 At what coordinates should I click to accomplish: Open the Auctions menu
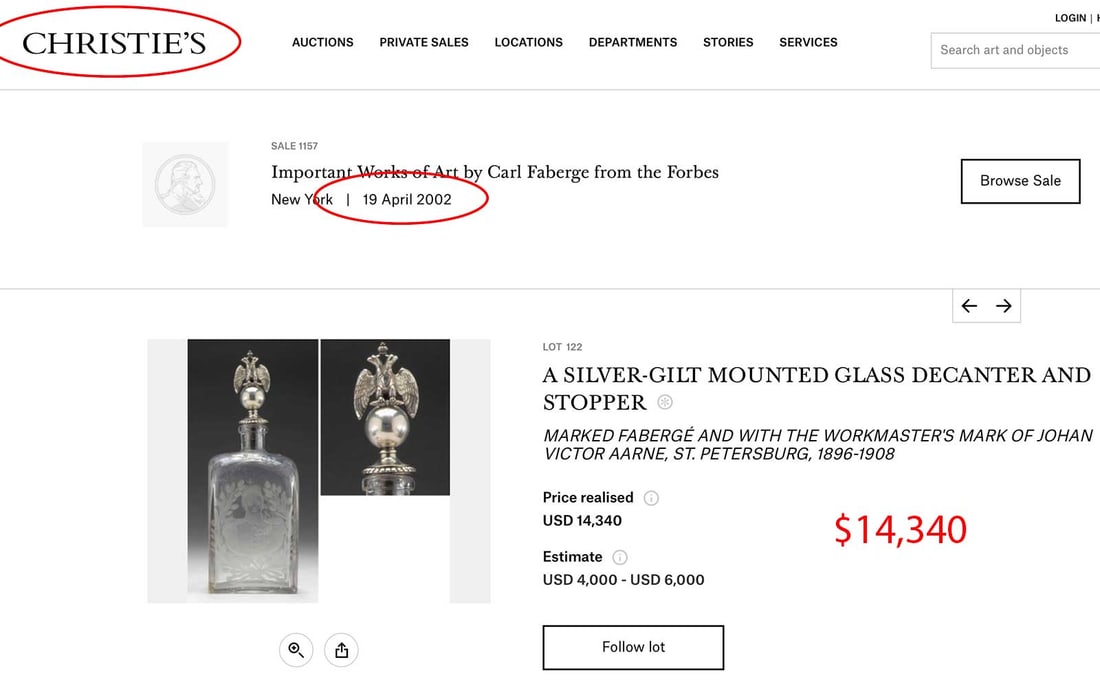pos(322,42)
